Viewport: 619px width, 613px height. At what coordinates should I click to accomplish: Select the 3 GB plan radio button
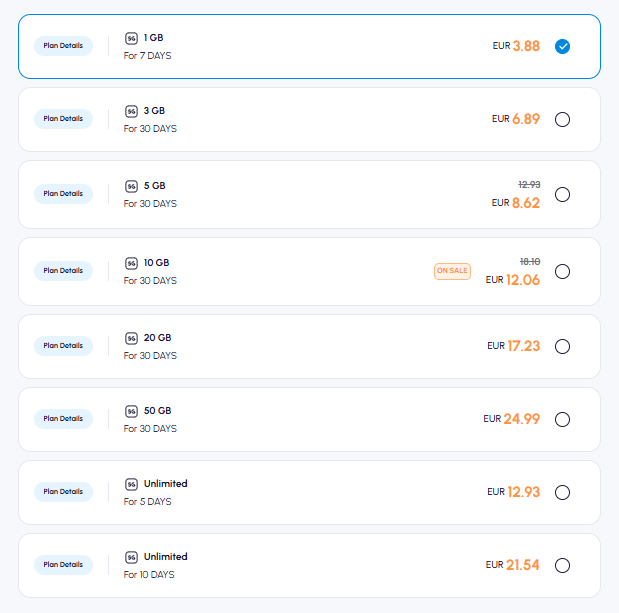562,119
